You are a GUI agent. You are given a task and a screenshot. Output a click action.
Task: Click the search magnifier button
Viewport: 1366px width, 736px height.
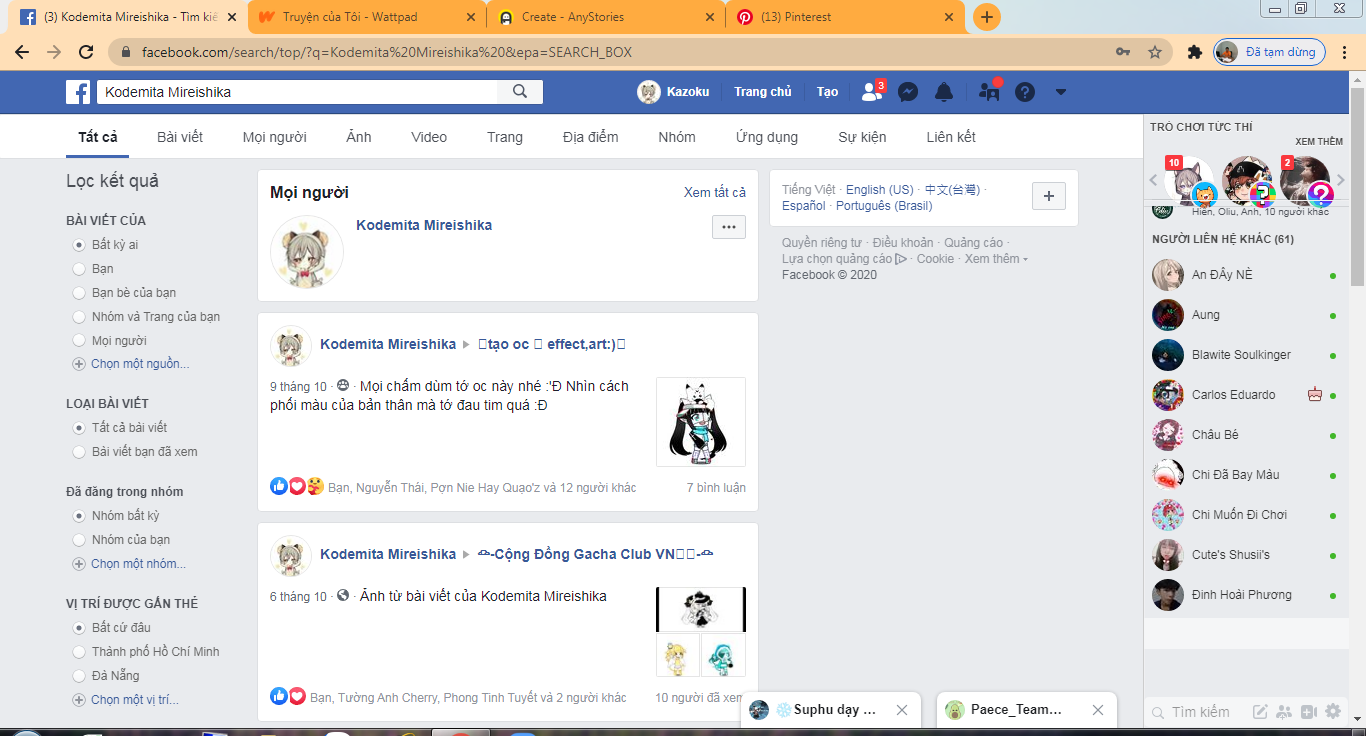[520, 92]
